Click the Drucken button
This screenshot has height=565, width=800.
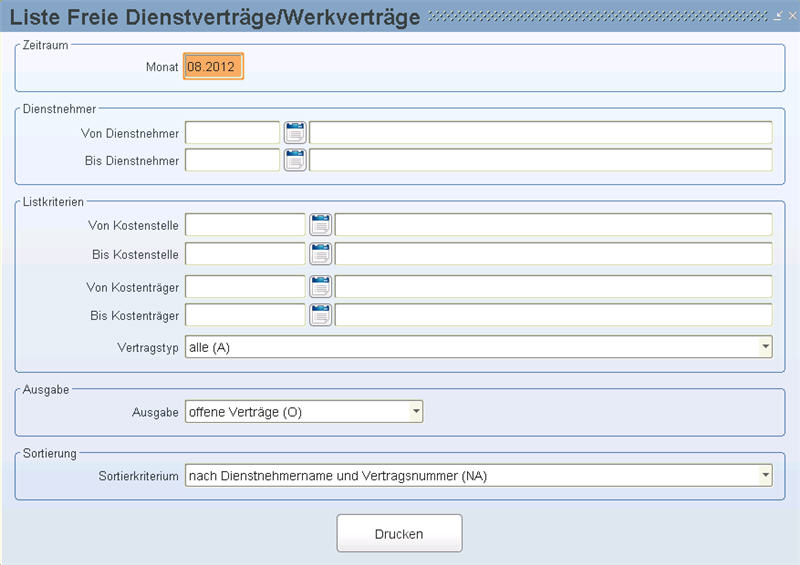(399, 533)
